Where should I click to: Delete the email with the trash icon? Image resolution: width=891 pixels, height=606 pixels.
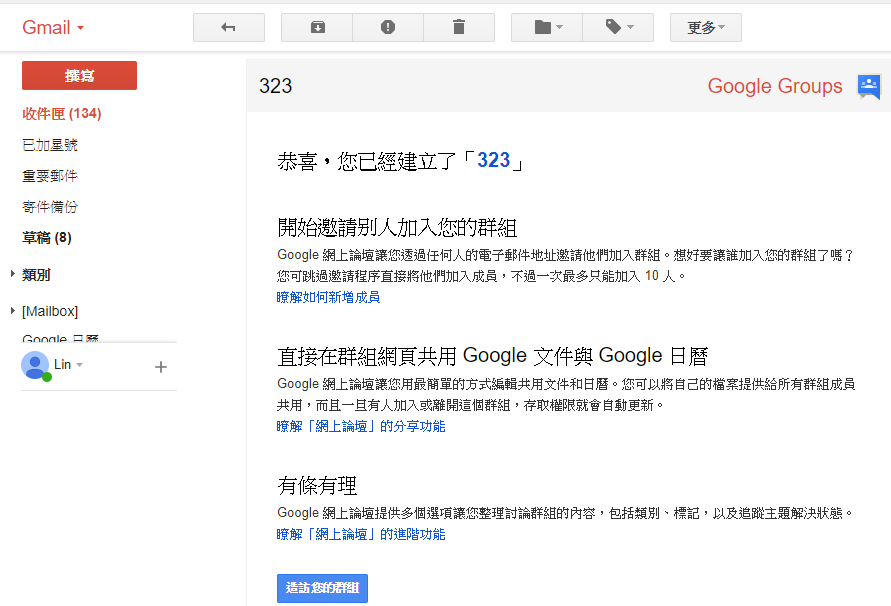459,27
